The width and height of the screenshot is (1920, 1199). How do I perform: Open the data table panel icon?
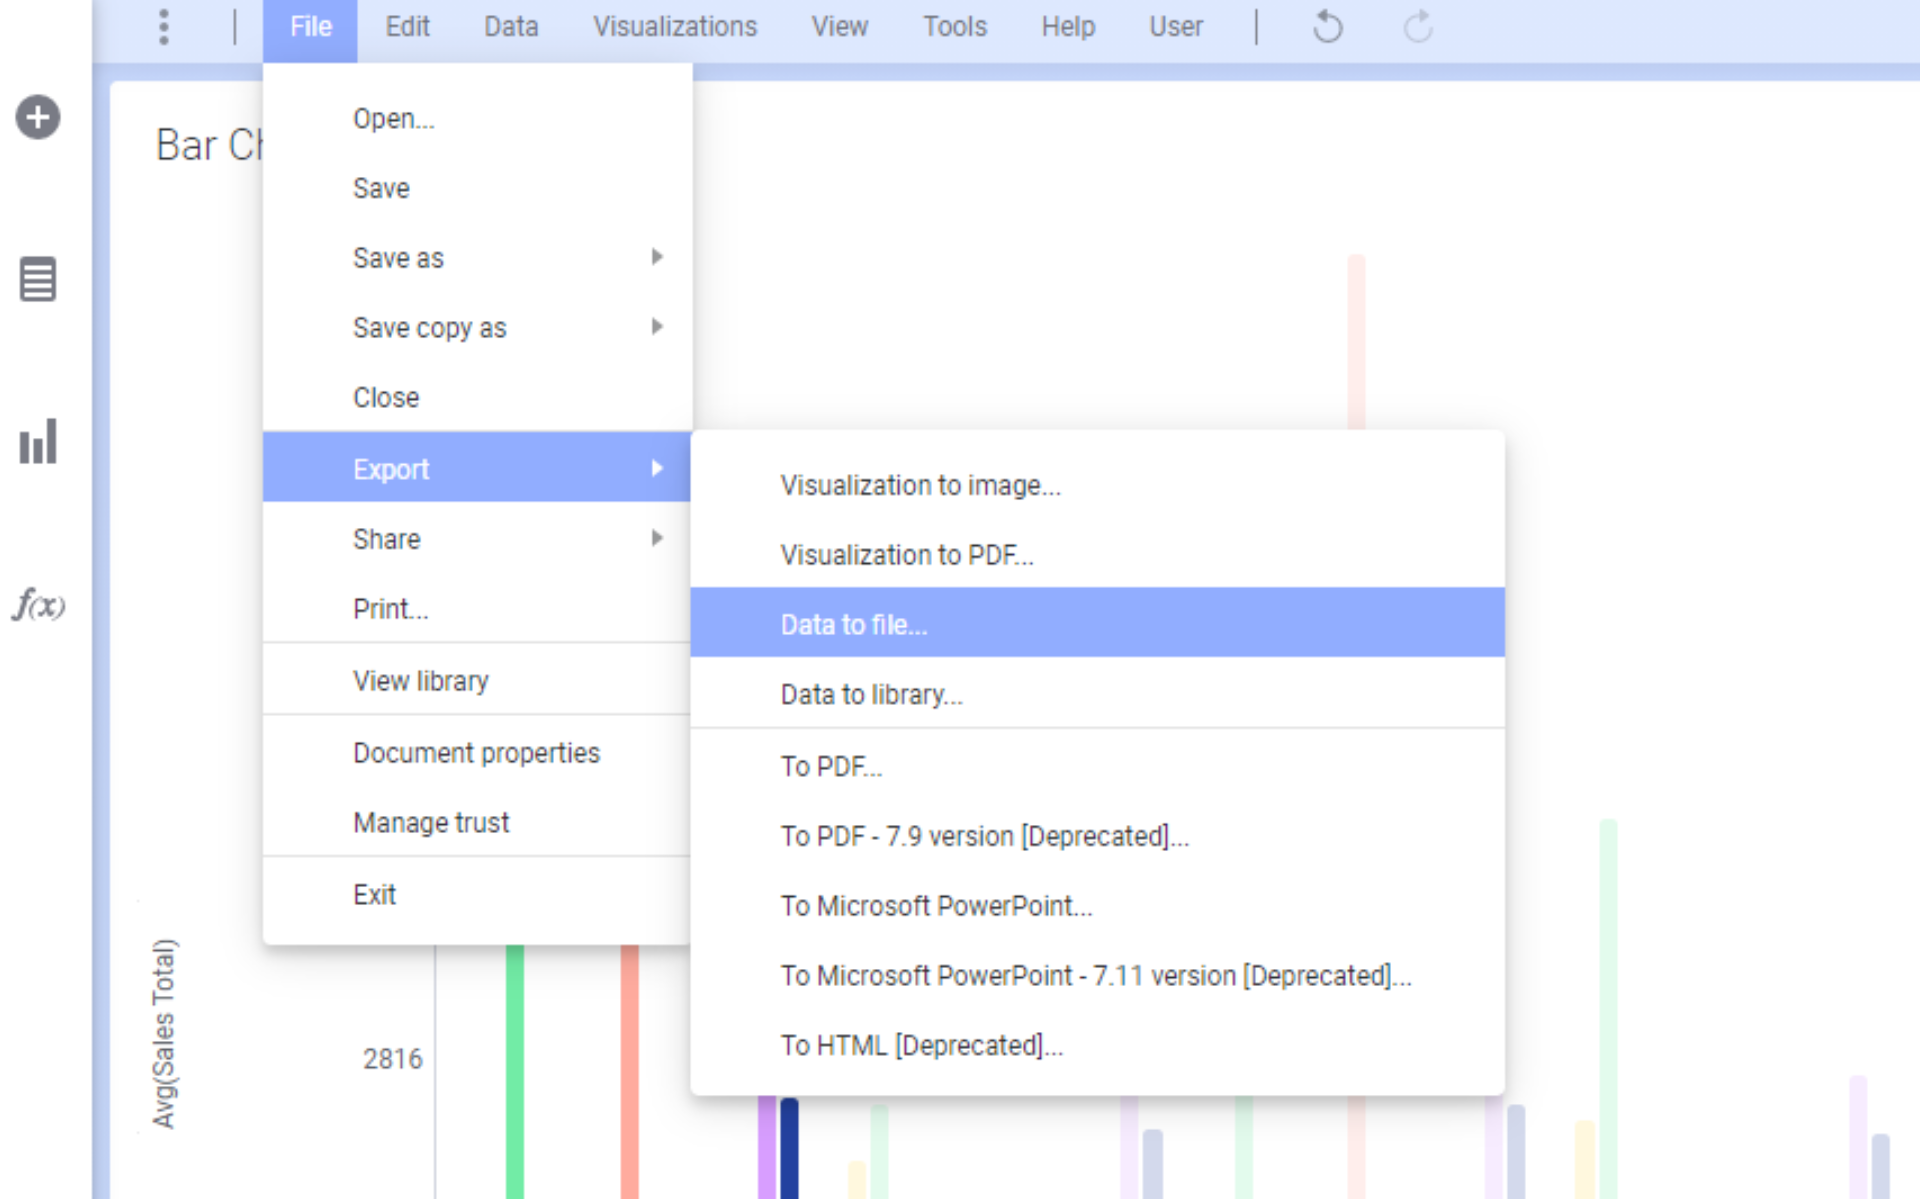point(38,279)
